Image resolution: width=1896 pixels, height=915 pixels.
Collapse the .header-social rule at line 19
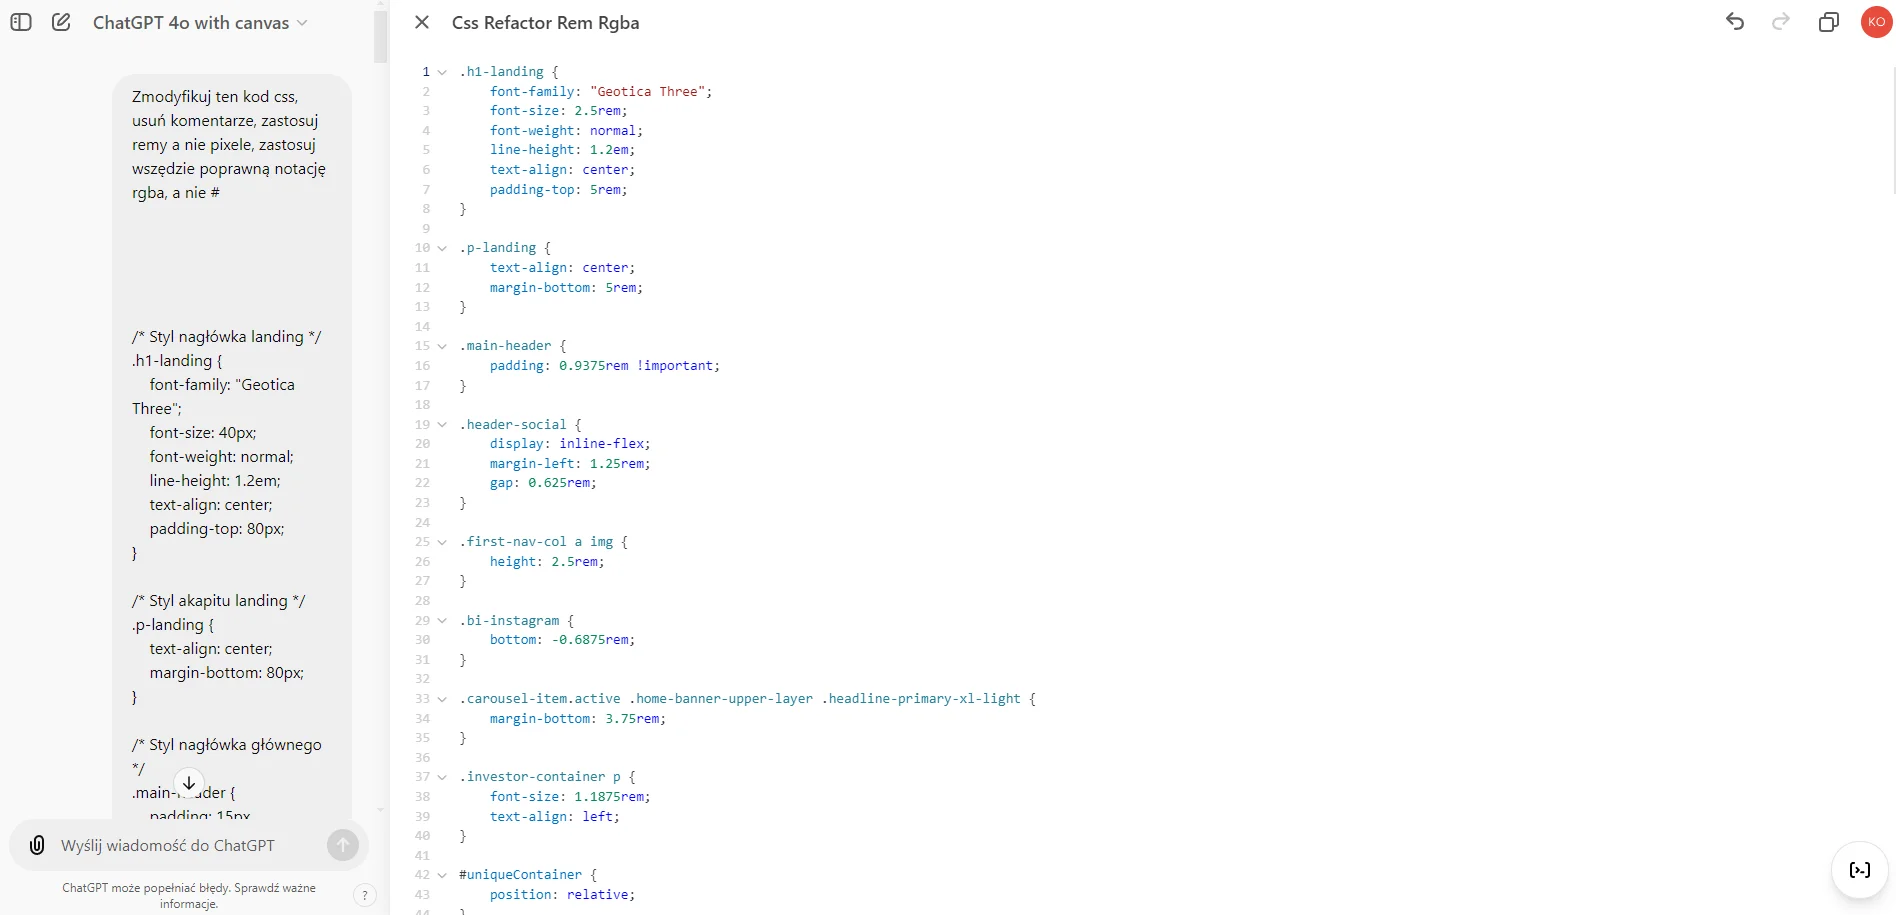pyautogui.click(x=442, y=425)
